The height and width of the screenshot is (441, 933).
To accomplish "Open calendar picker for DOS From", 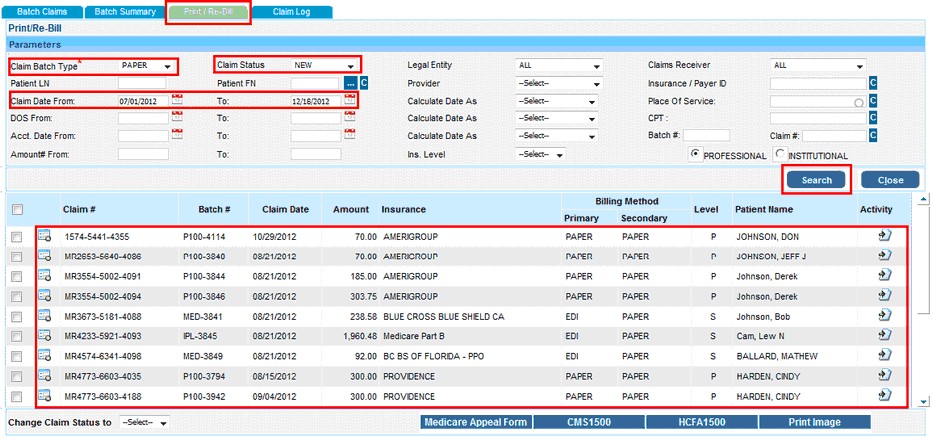I will point(178,119).
